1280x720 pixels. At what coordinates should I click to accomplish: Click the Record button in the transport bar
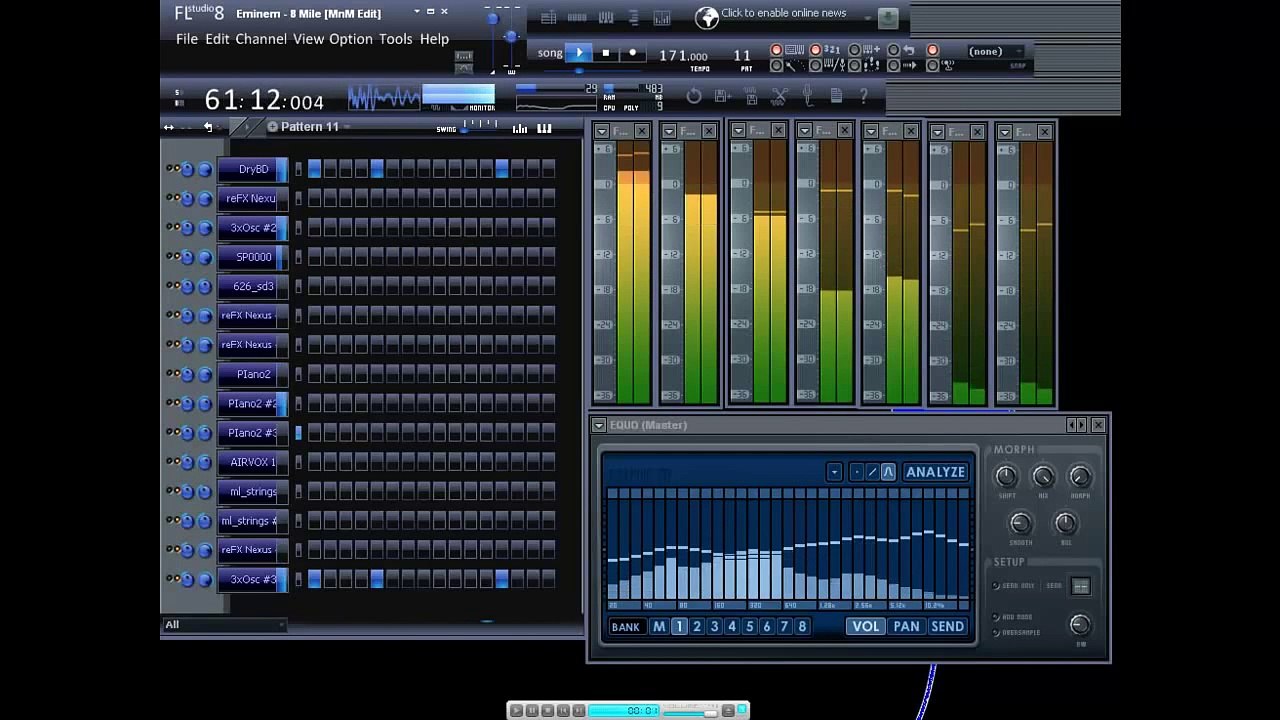(x=632, y=53)
